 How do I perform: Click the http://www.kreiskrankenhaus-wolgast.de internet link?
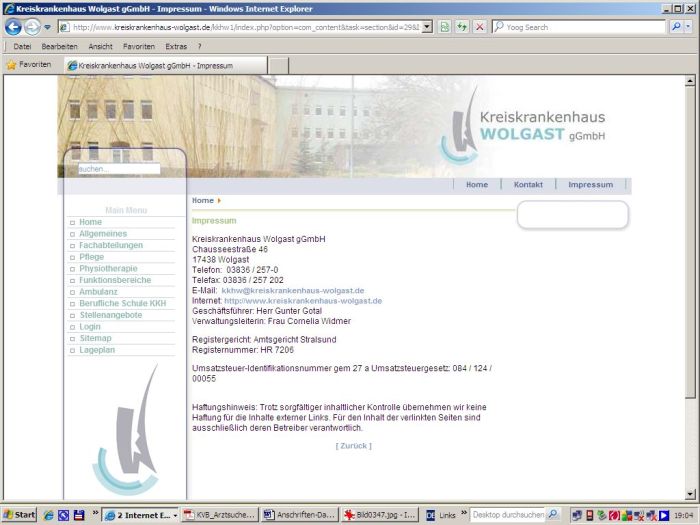[x=303, y=301]
